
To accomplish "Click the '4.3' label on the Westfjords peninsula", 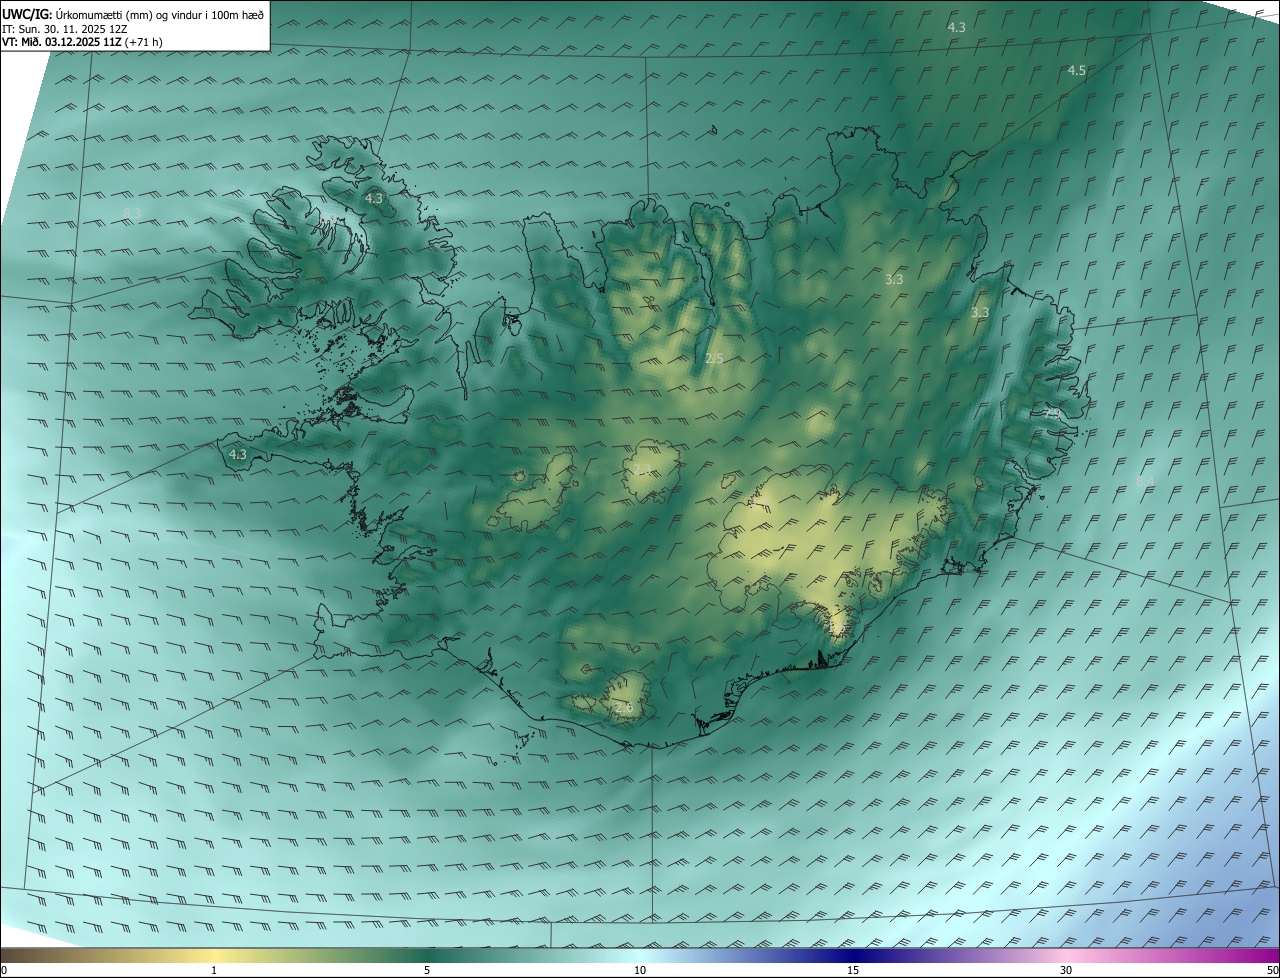I will click(x=373, y=199).
